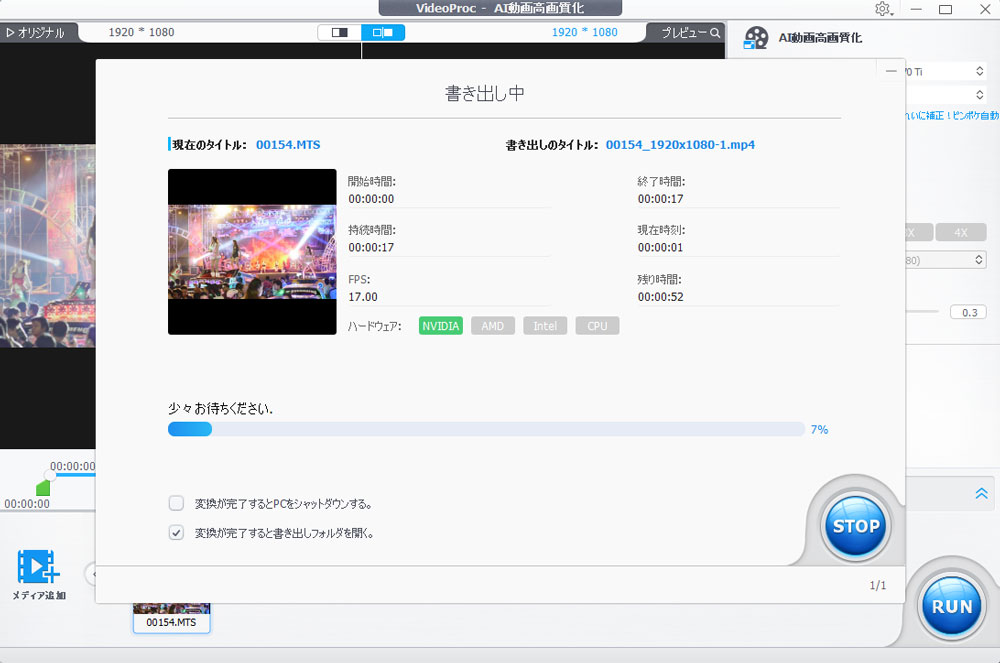Image resolution: width=1000 pixels, height=663 pixels.
Task: Select the 4X upscale button
Action: pyautogui.click(x=961, y=233)
